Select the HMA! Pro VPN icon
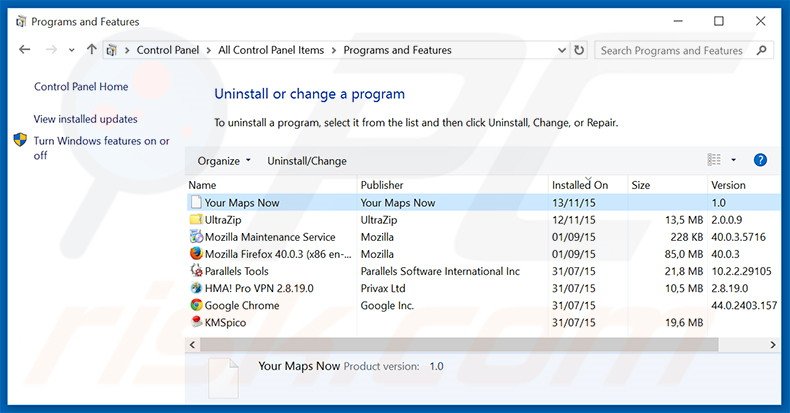 pyautogui.click(x=196, y=288)
